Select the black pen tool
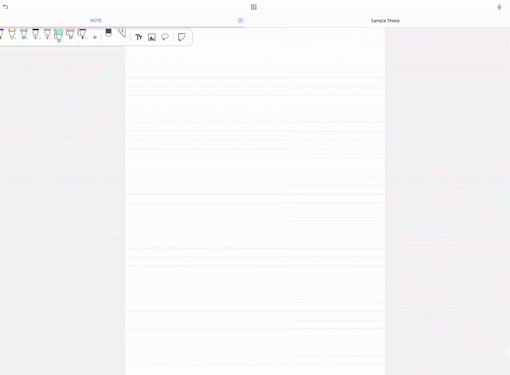Screen dimensions: 510x375 click(x=36, y=34)
